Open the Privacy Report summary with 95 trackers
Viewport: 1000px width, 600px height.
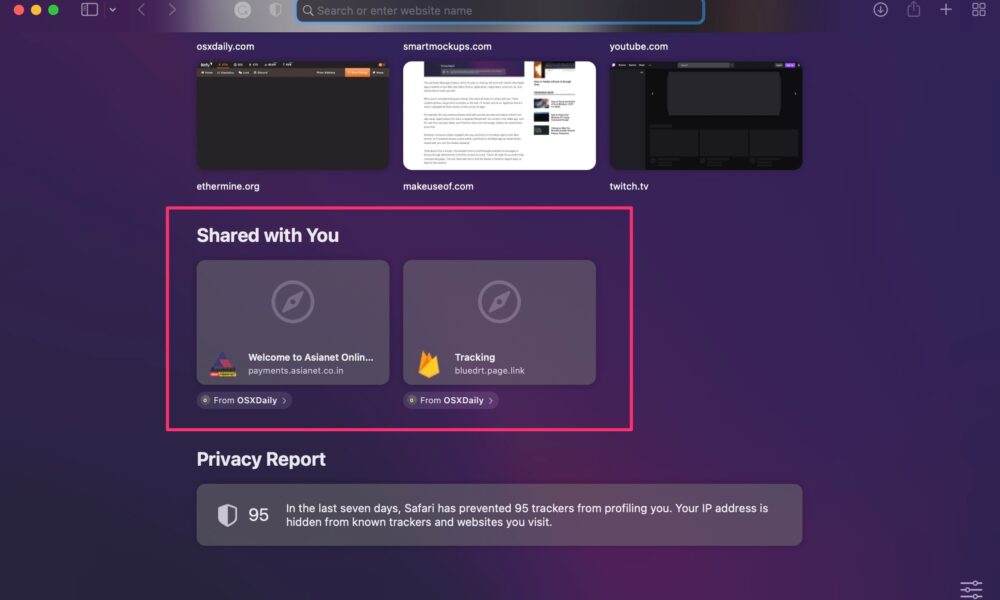[x=499, y=515]
